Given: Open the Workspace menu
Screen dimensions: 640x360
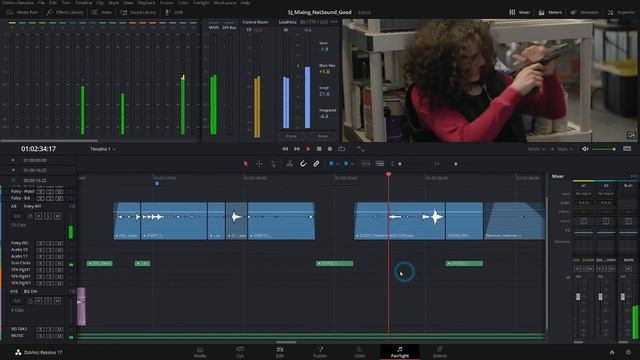Looking at the screenshot, I should [x=225, y=3].
